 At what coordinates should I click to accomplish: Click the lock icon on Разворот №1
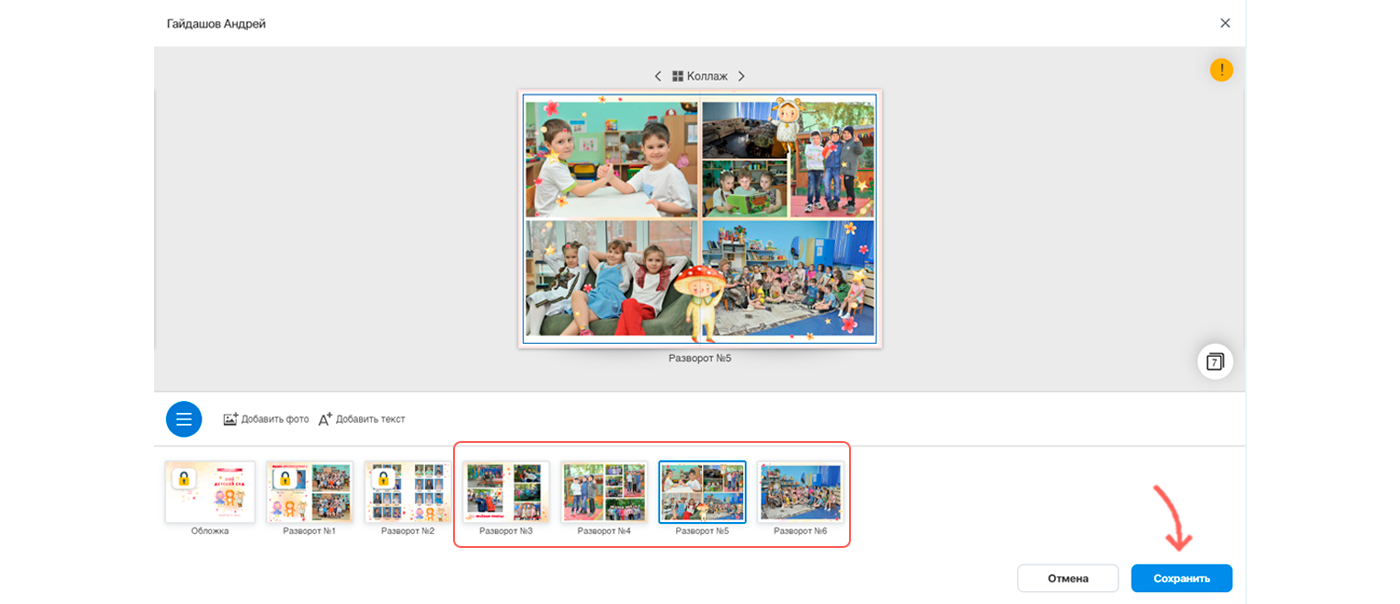pyautogui.click(x=283, y=479)
